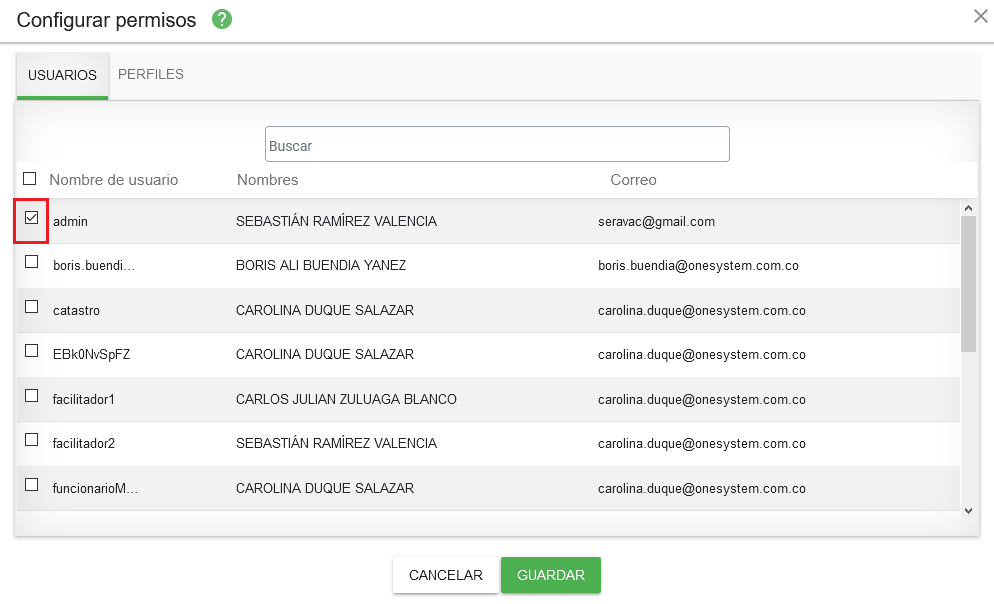Screen dimensions: 994x604
Task: Check the facilitador2 user checkbox
Action: point(32,440)
